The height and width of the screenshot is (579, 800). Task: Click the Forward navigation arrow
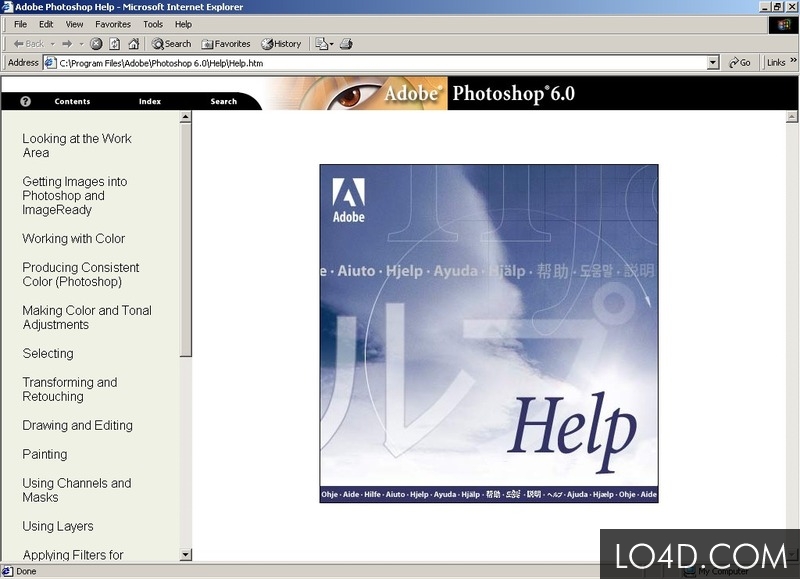(x=67, y=44)
